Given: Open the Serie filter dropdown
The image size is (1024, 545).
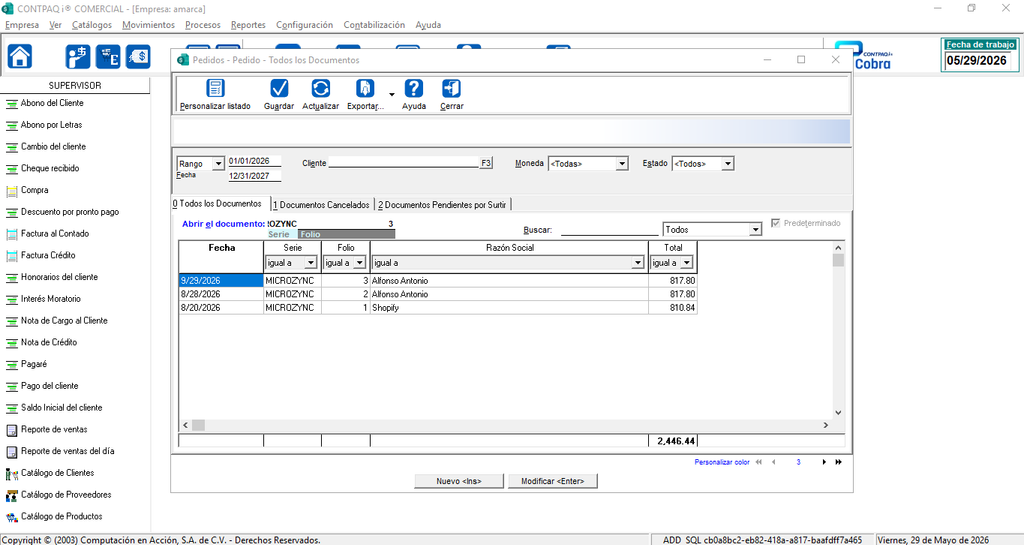Looking at the screenshot, I should point(311,263).
